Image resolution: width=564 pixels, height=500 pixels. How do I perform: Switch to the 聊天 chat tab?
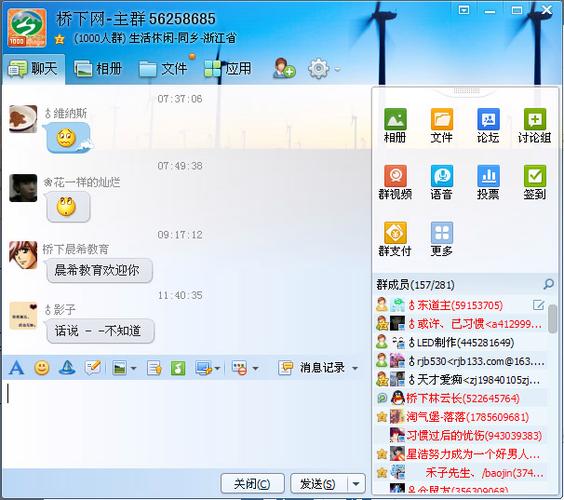(x=33, y=69)
